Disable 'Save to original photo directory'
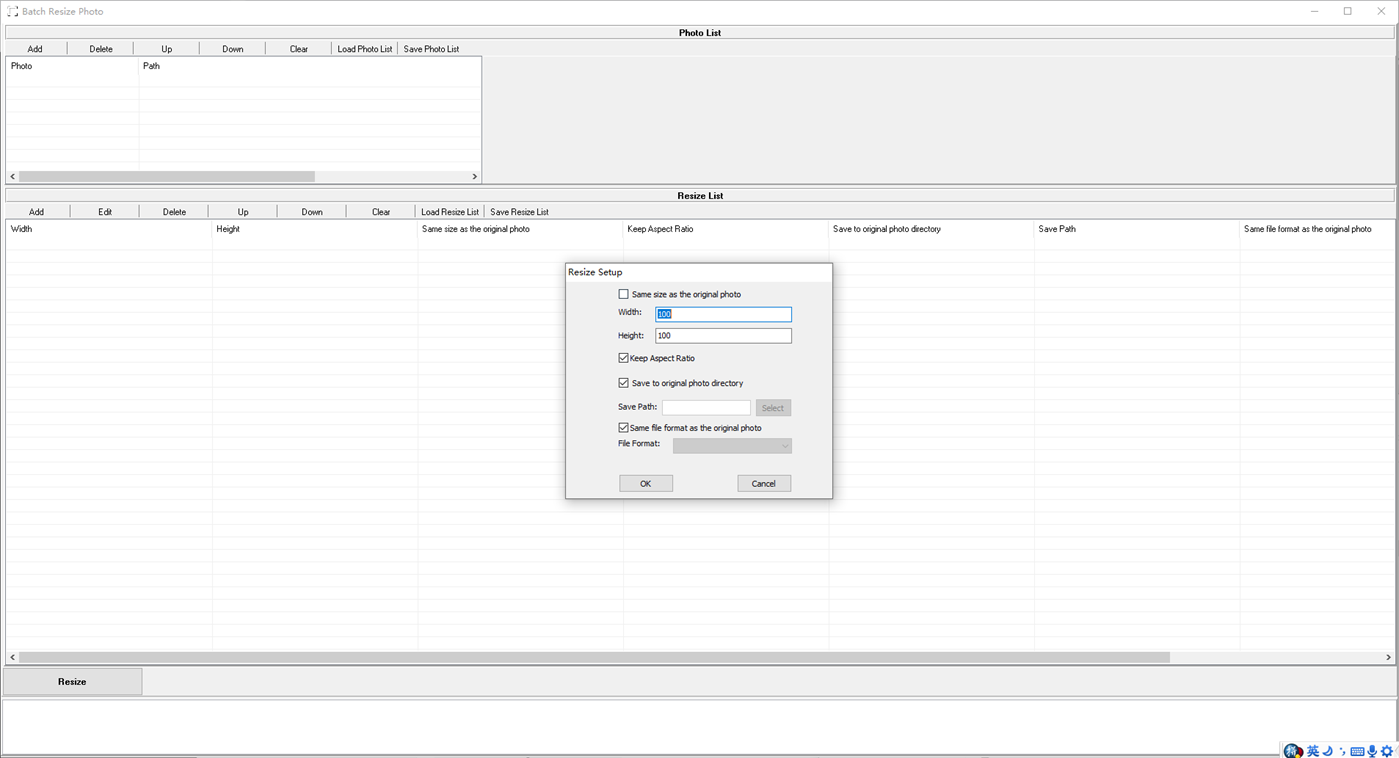 623,382
